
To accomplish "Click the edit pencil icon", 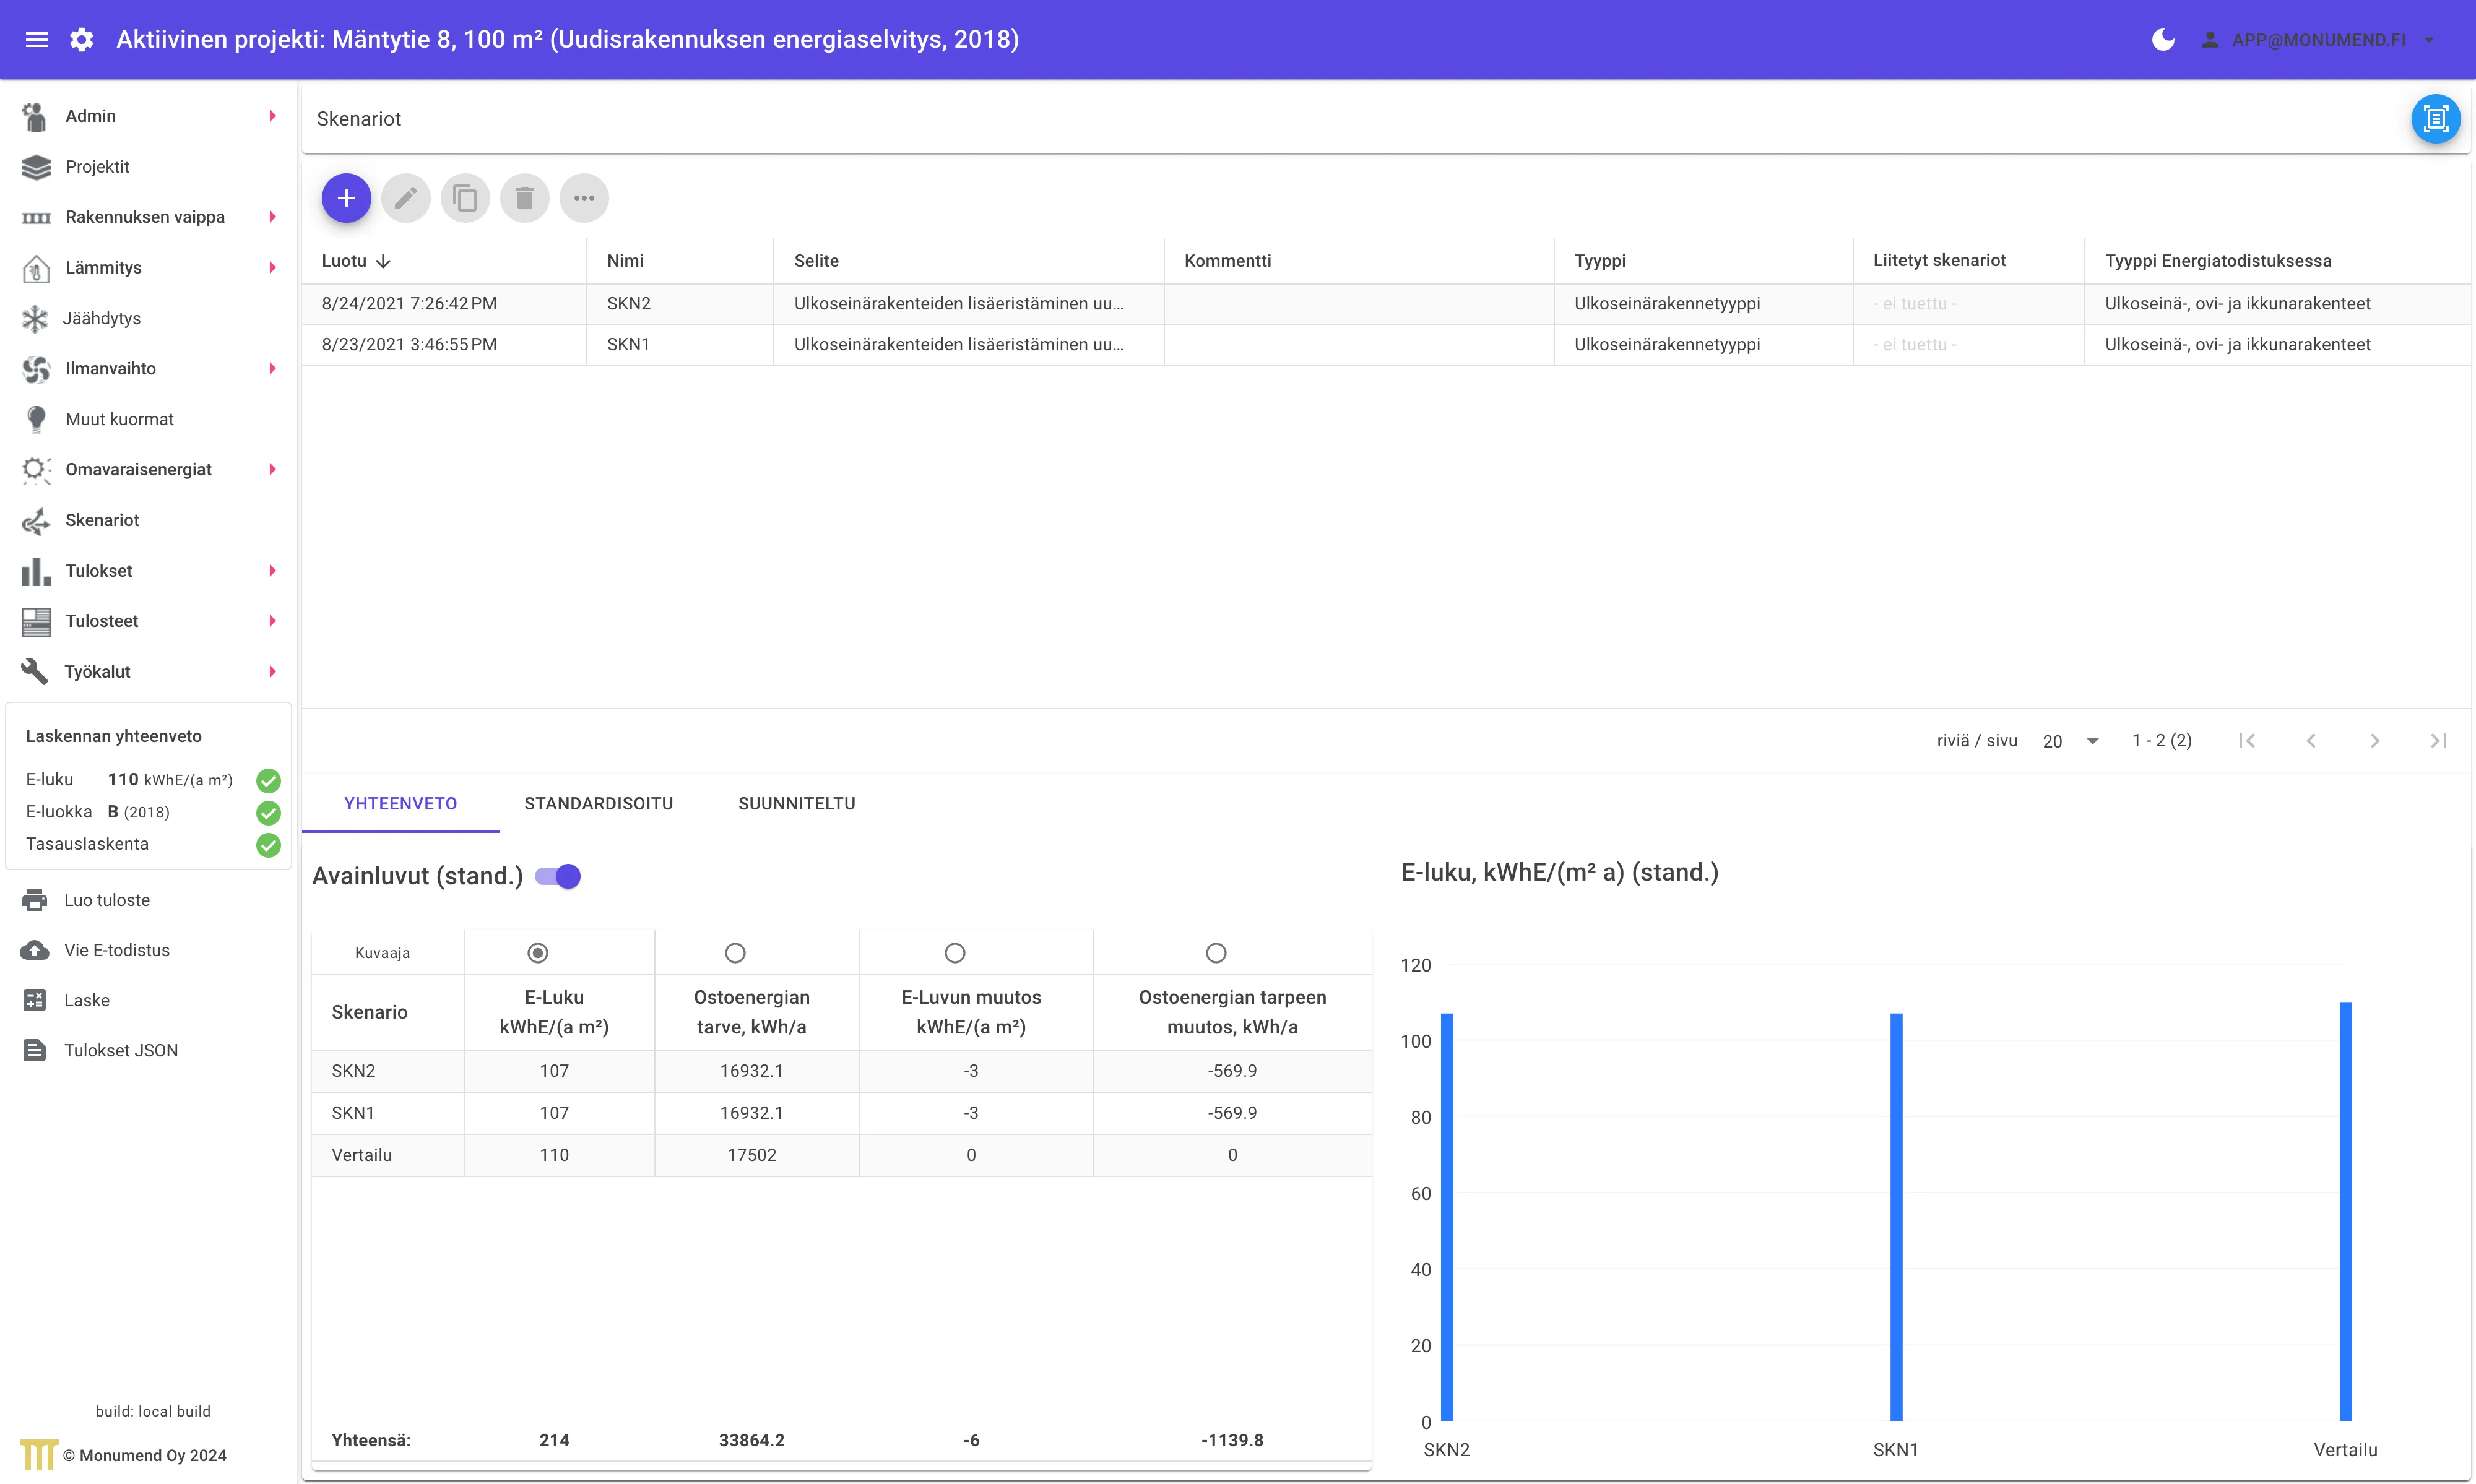I will pyautogui.click(x=406, y=198).
